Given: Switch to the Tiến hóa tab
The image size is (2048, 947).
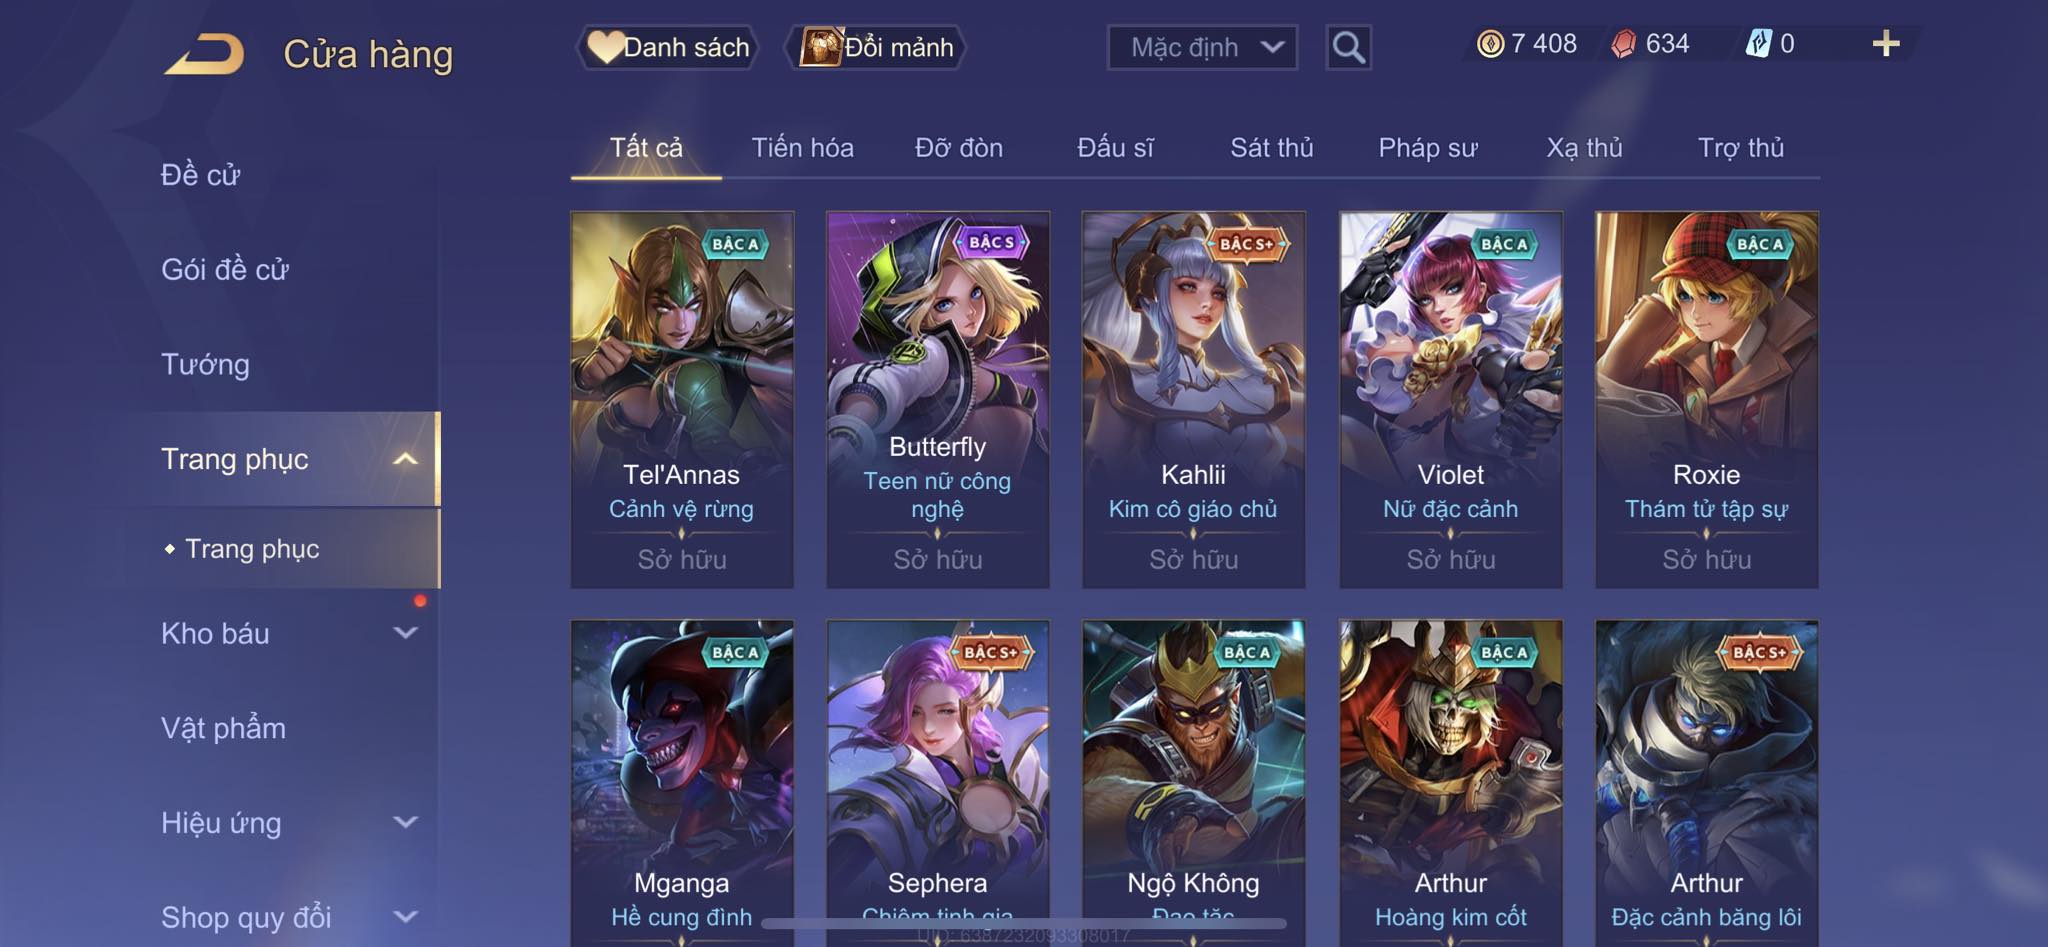Looking at the screenshot, I should [x=802, y=148].
